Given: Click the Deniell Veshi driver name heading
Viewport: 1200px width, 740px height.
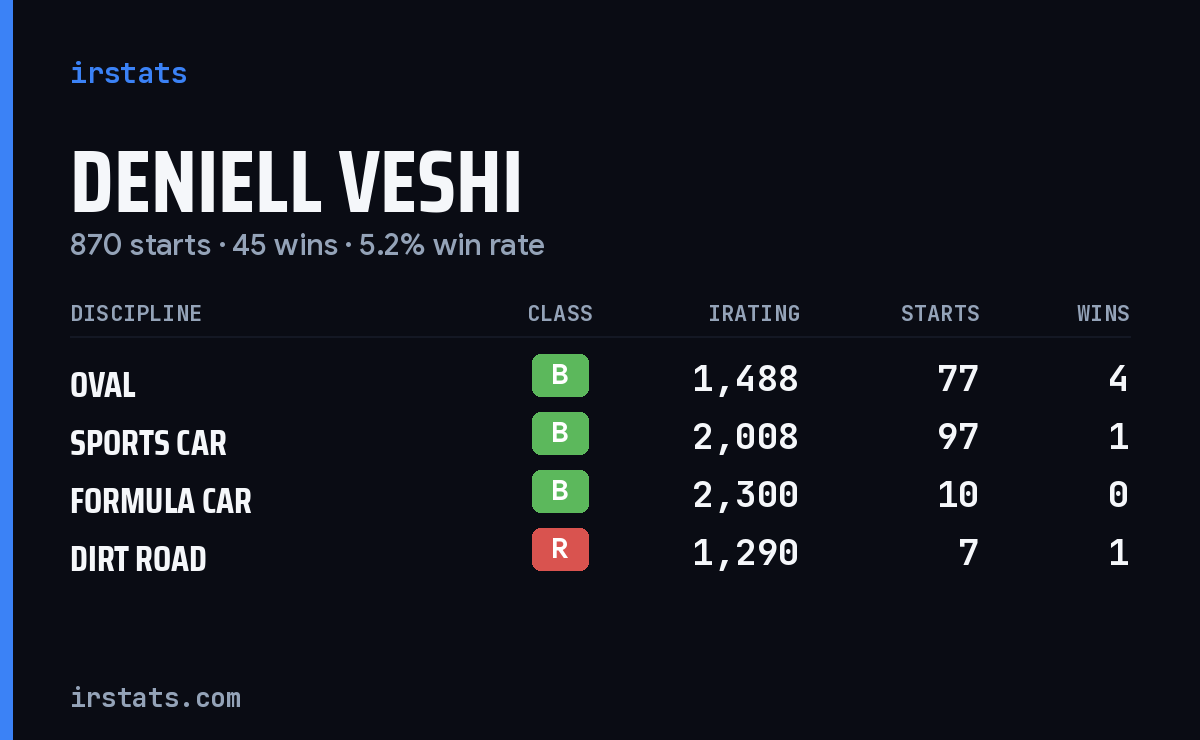Looking at the screenshot, I should [x=296, y=184].
